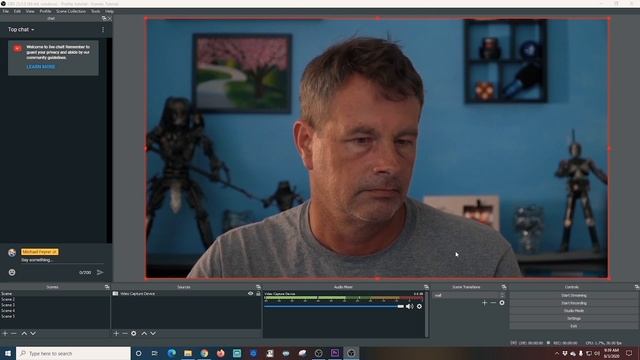Pop out the Scene Transitions dock
The image size is (640, 360).
504,287
